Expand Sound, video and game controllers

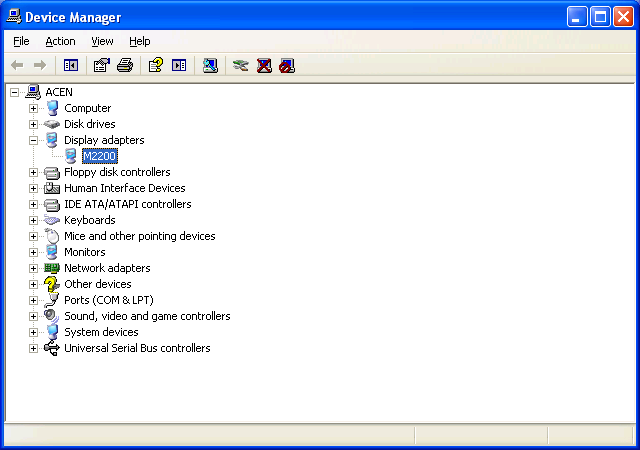point(33,316)
